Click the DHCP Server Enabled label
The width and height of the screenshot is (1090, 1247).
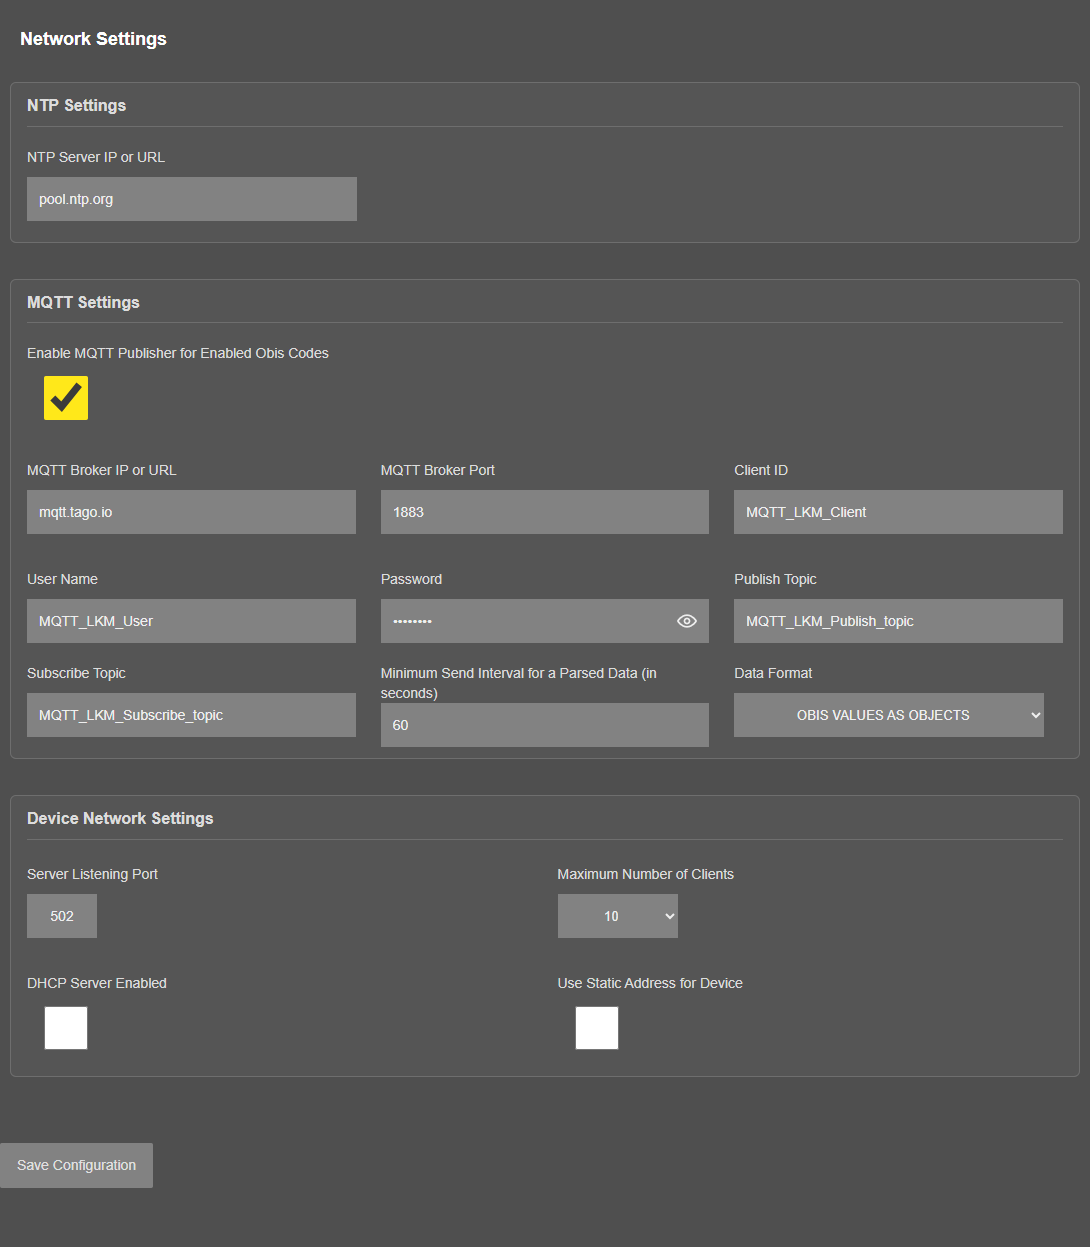[97, 983]
